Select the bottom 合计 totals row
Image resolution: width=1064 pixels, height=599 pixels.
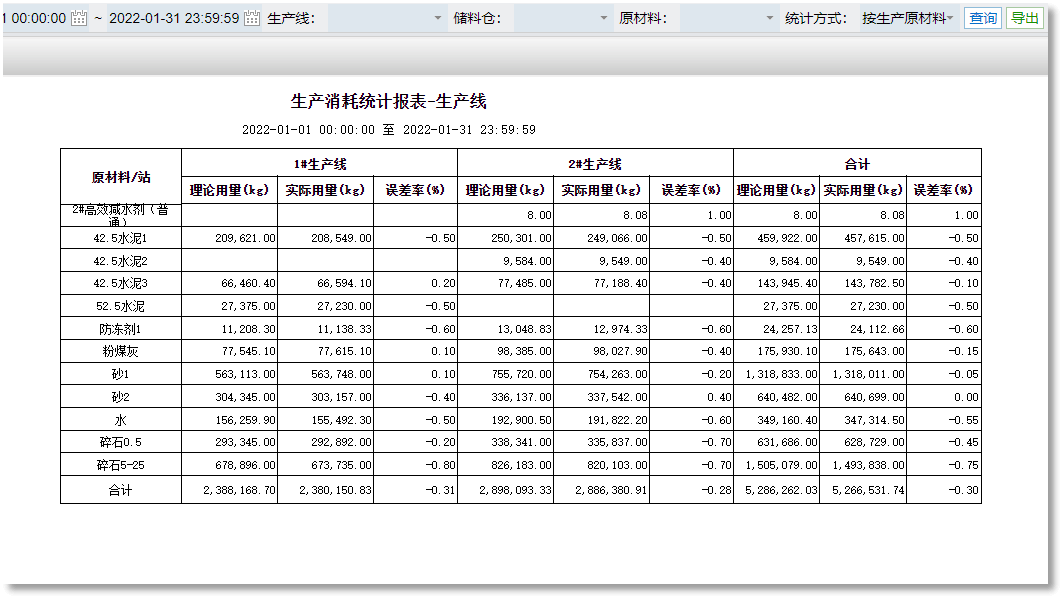tap(120, 490)
